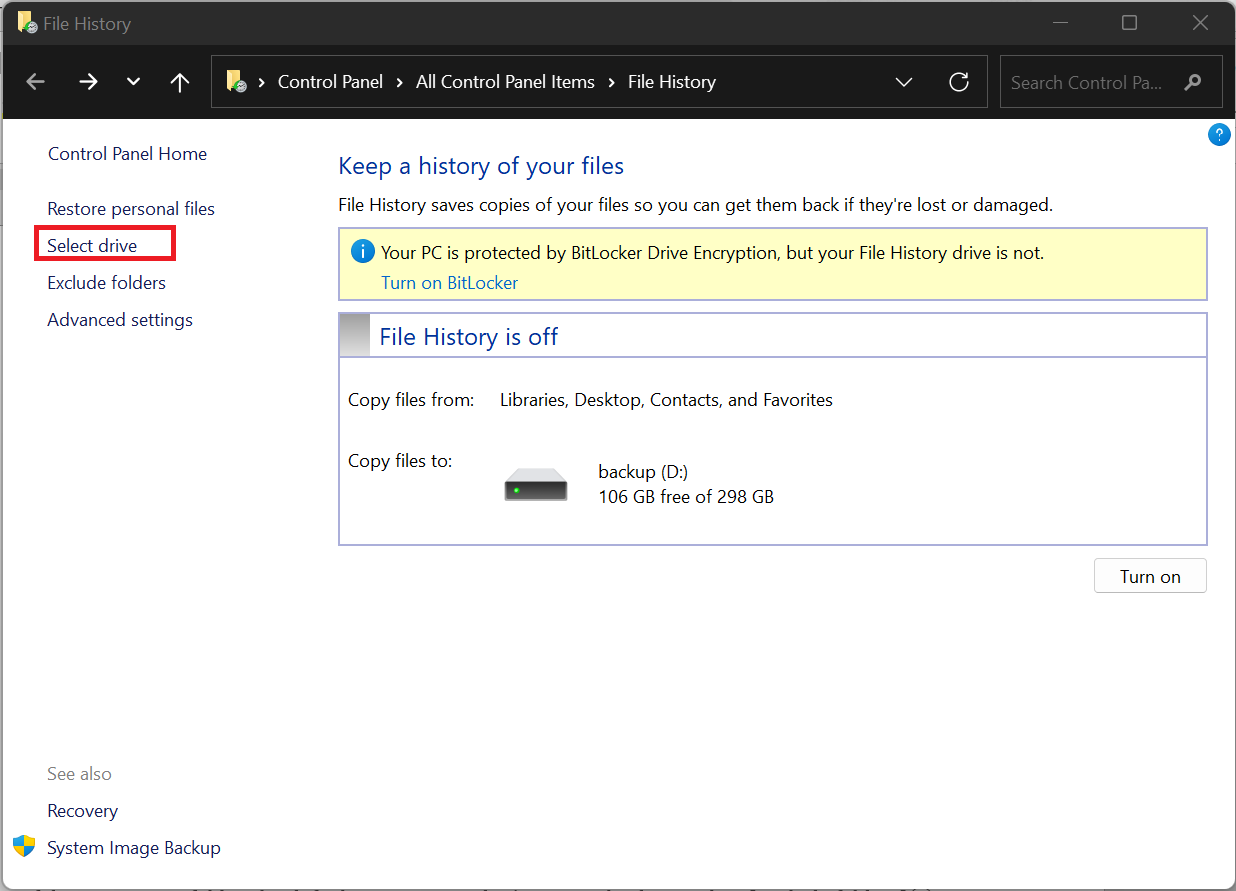Refresh the File History page

click(x=959, y=82)
